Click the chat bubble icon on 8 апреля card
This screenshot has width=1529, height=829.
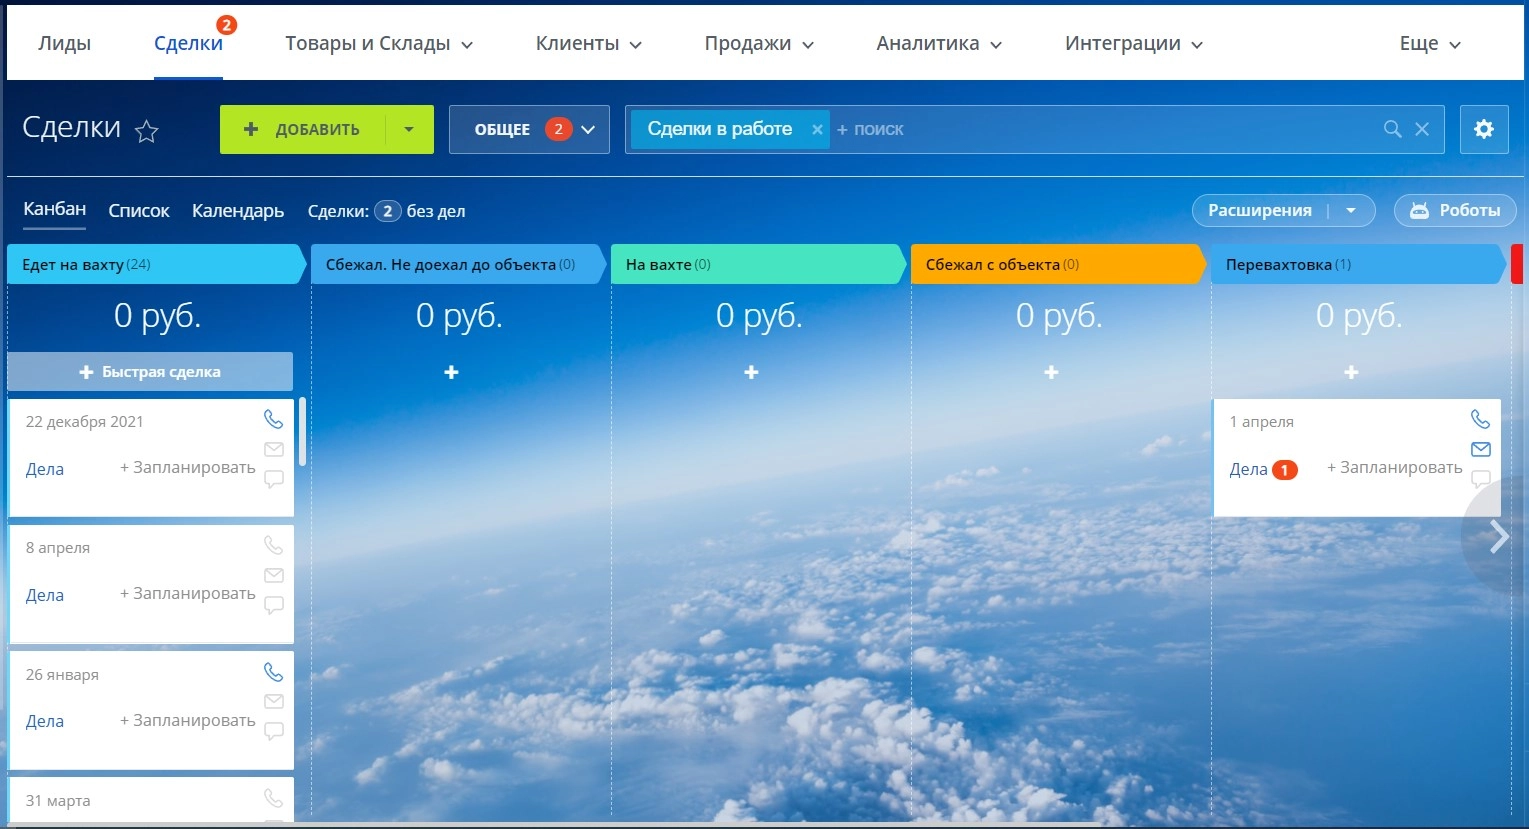[273, 605]
